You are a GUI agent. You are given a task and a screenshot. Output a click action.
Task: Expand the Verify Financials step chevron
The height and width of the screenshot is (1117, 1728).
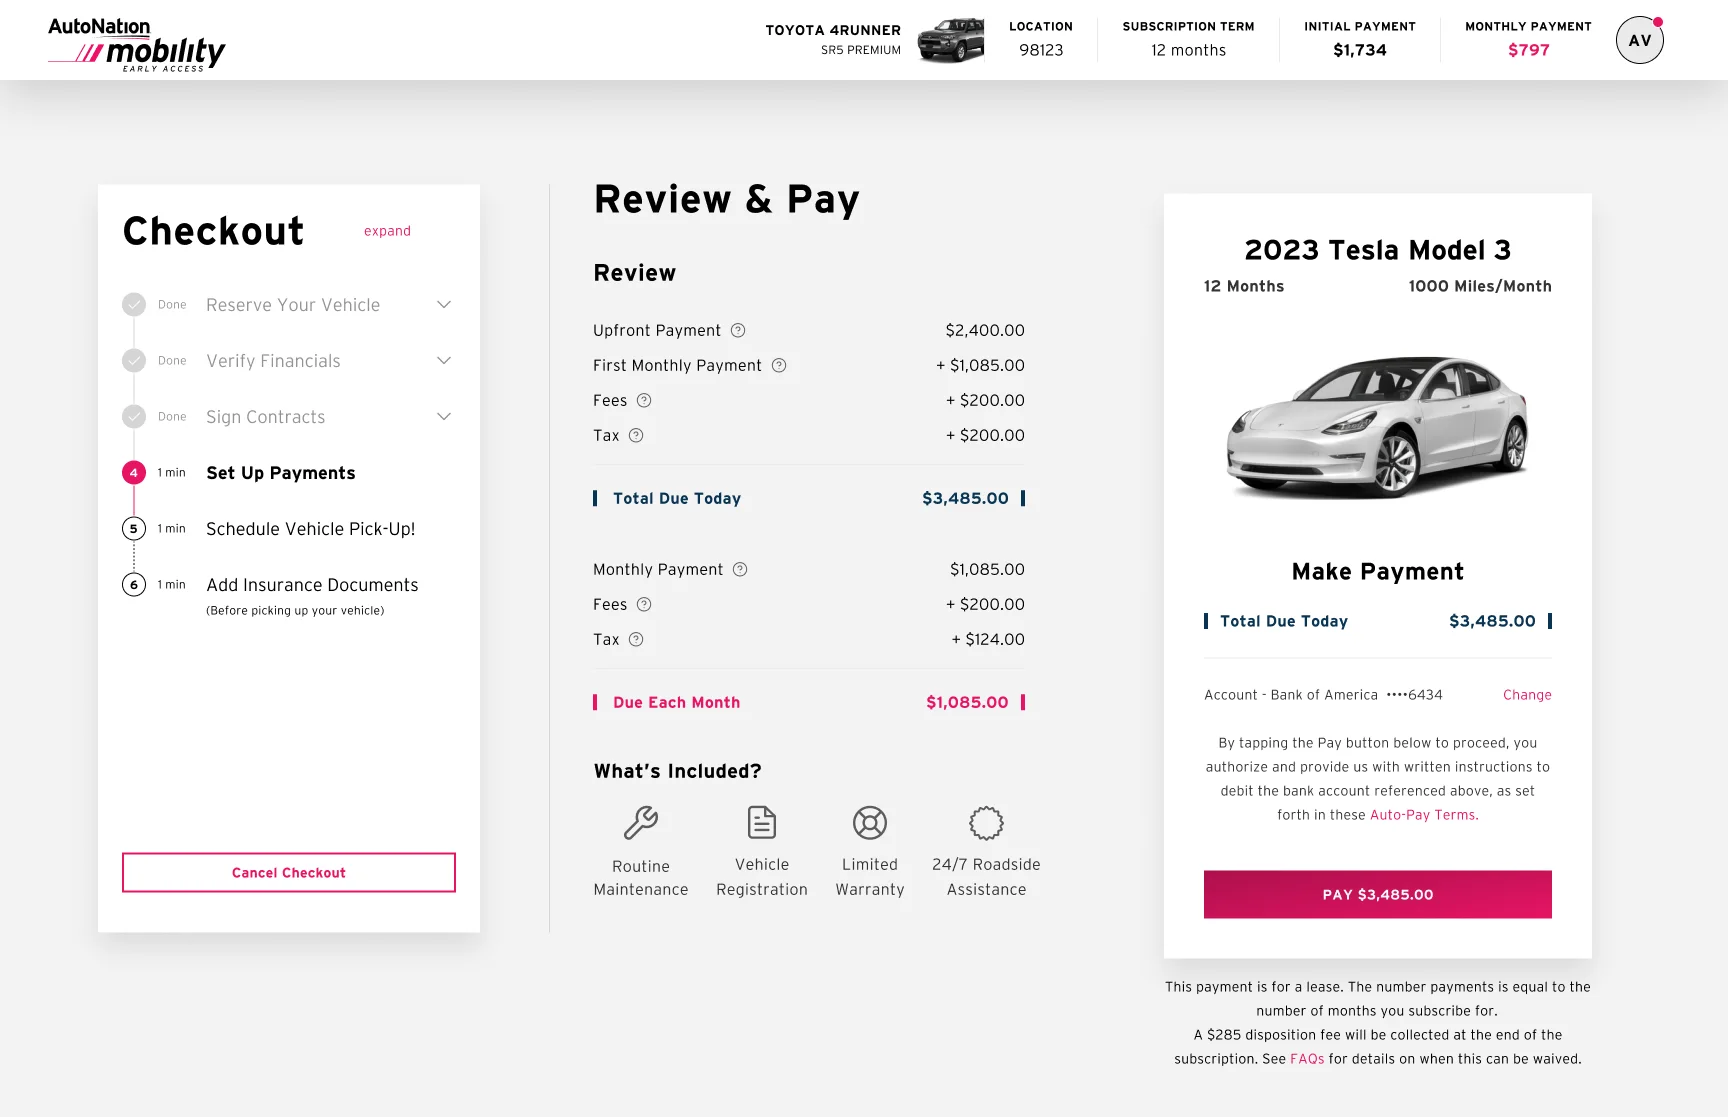pos(444,361)
